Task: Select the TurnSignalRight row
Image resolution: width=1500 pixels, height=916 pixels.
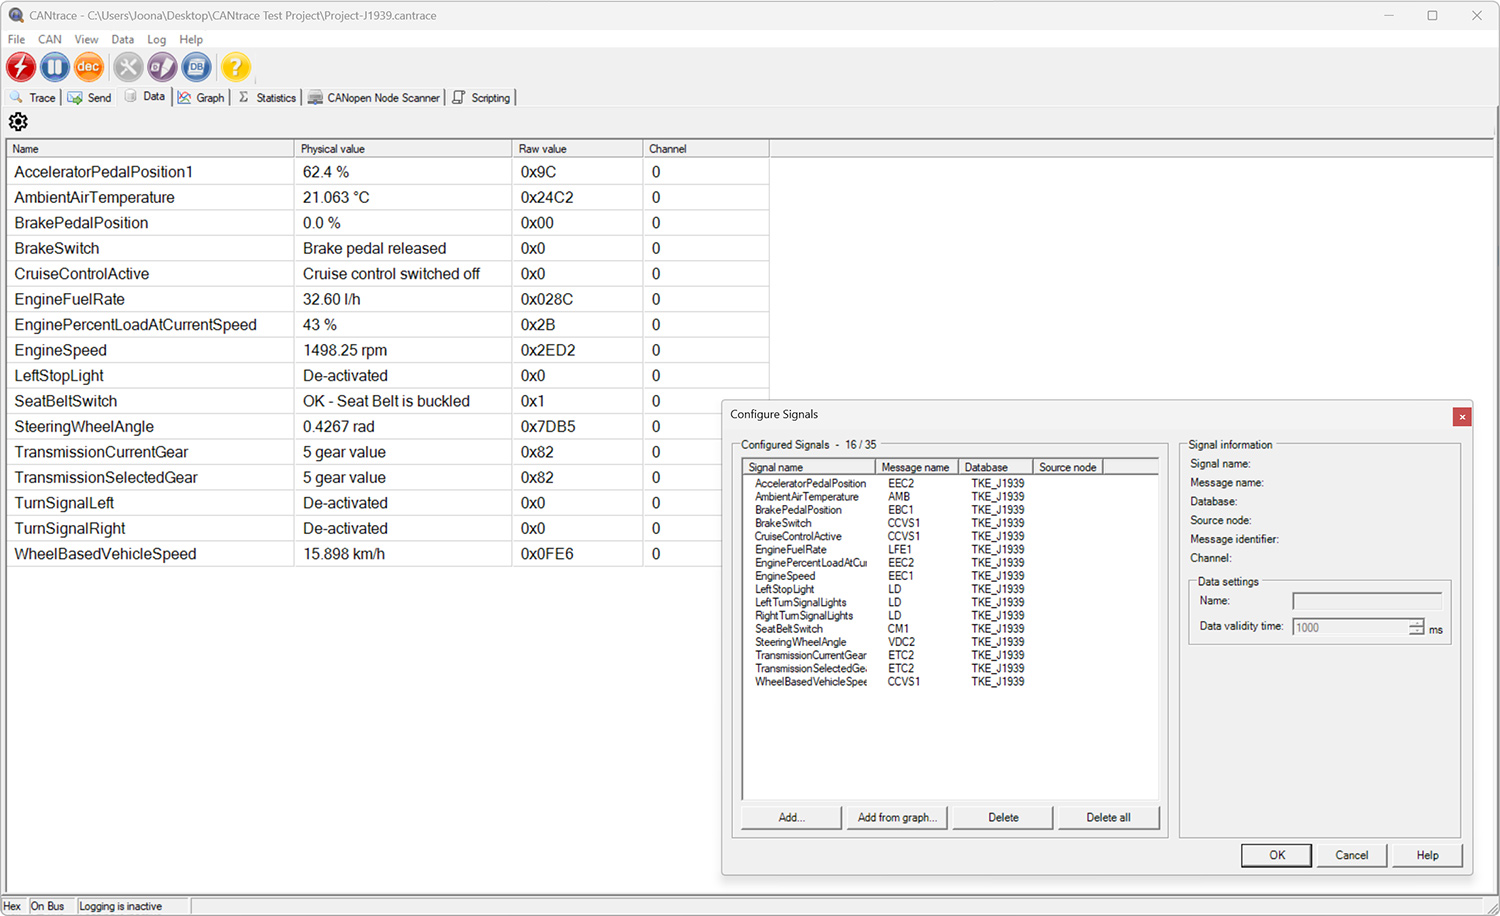Action: pos(388,528)
